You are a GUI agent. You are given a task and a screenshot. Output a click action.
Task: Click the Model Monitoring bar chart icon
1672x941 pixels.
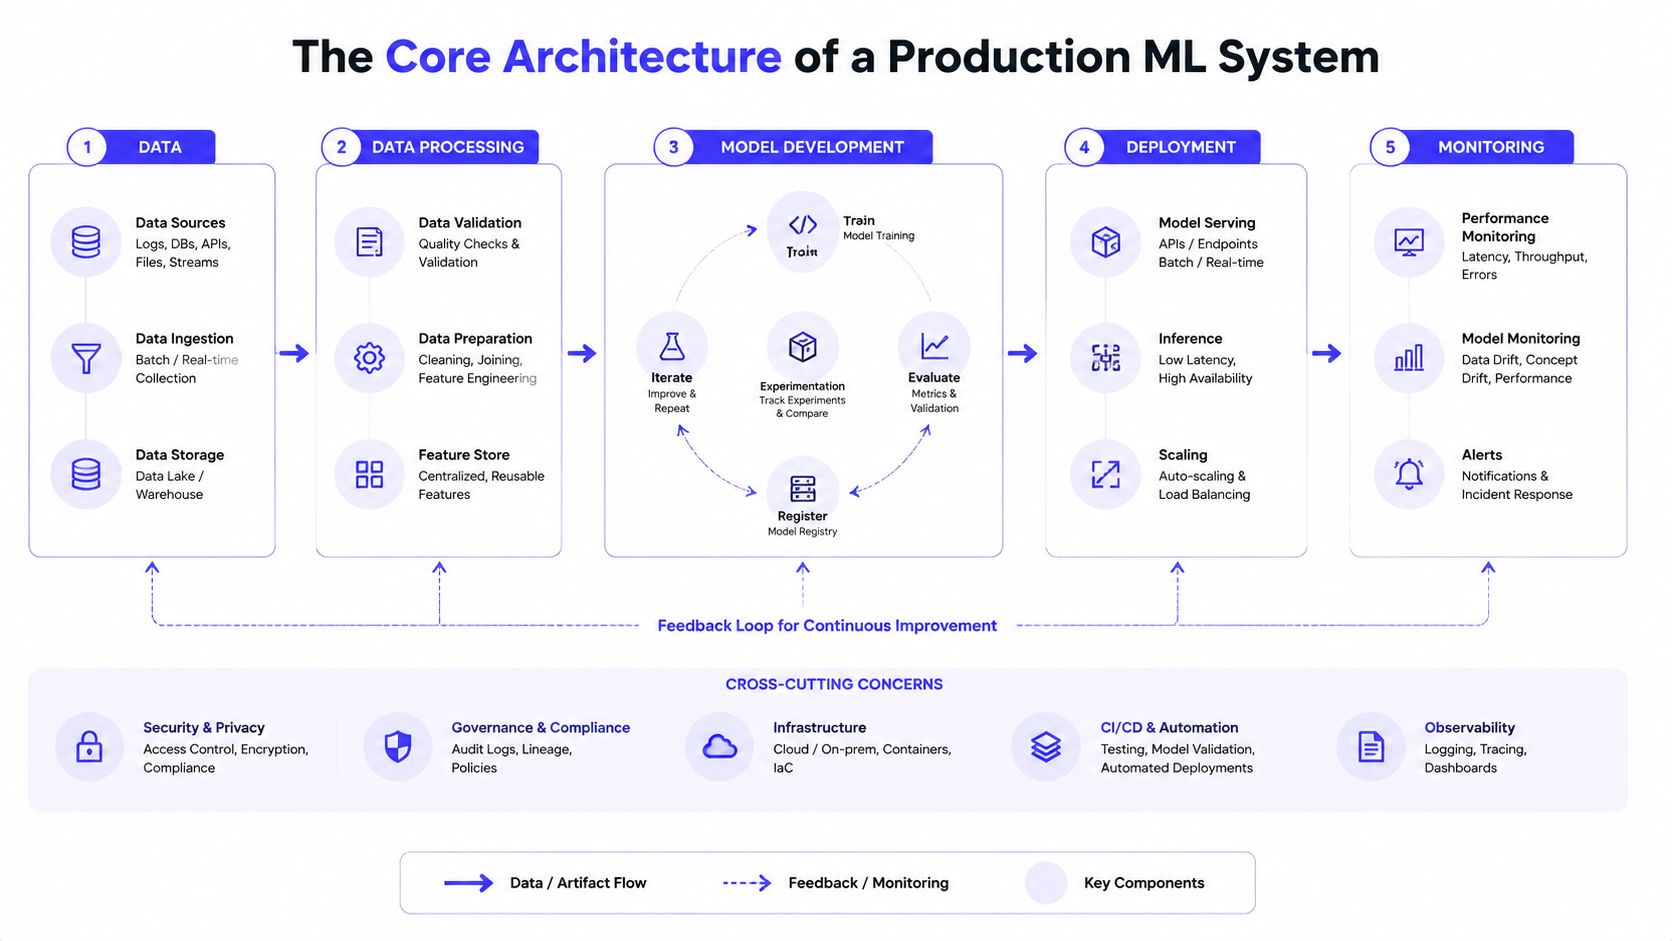point(1409,358)
